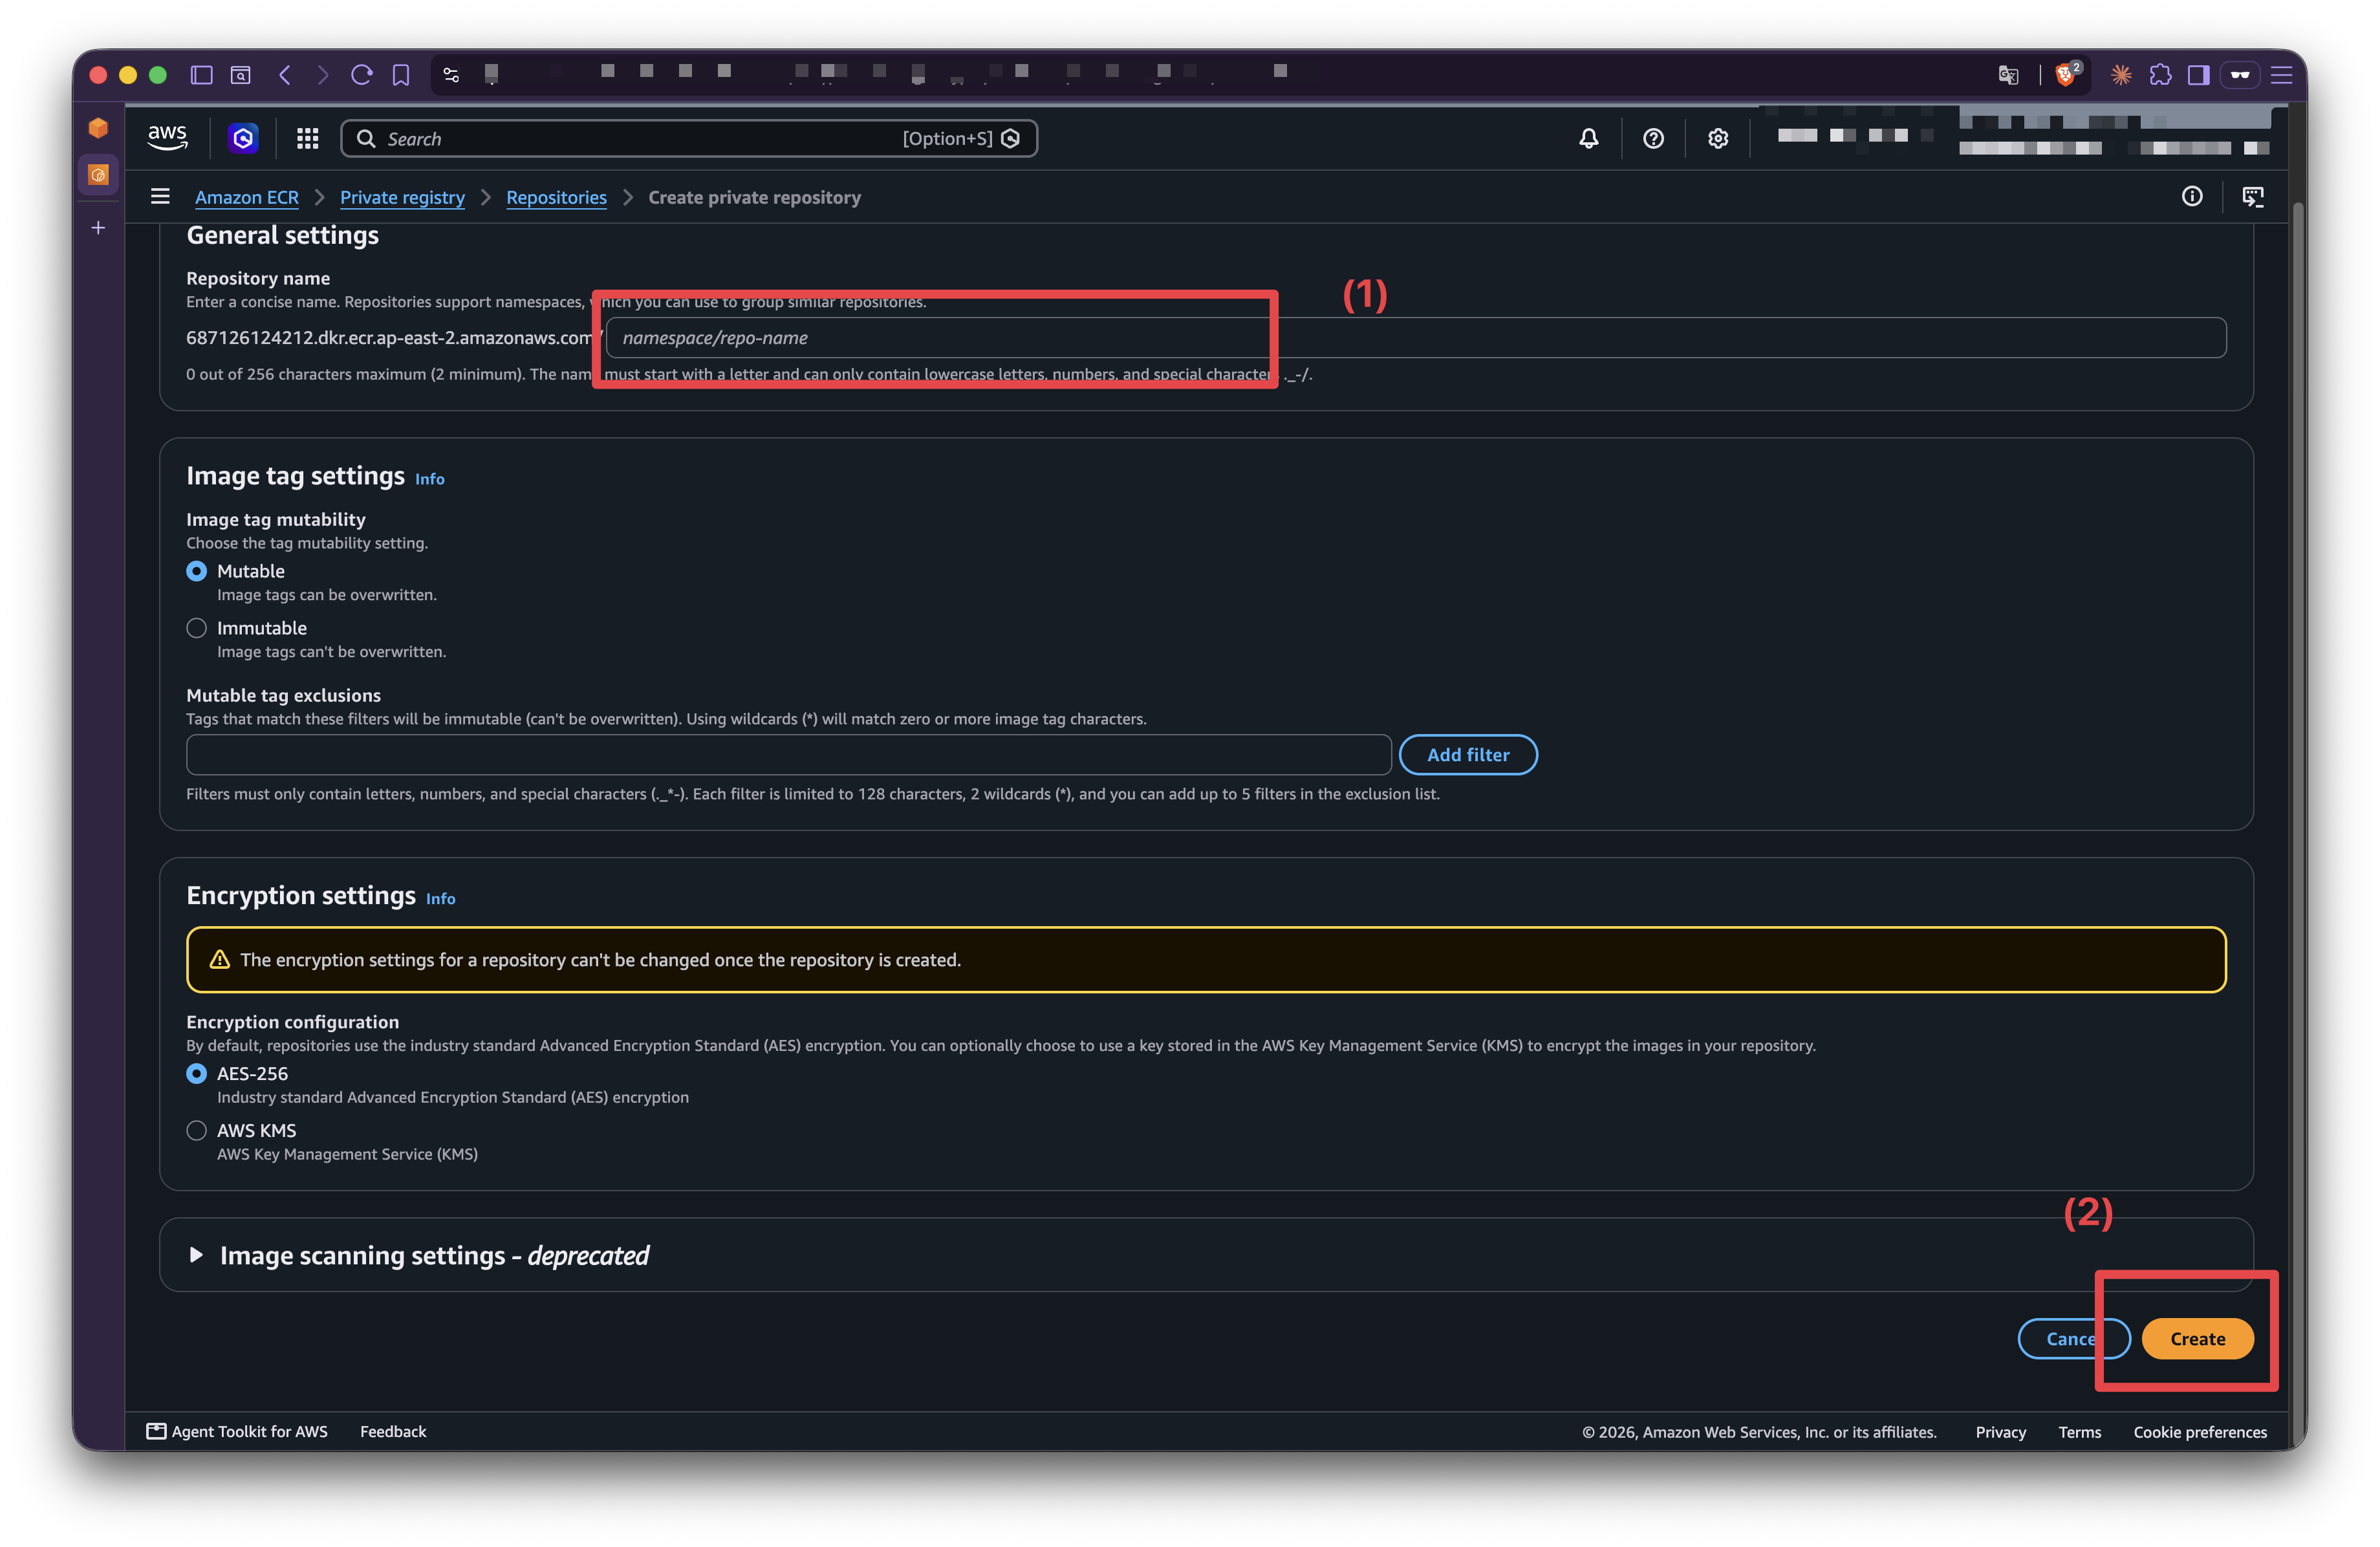Toggle the browser side panel
2380x1547 pixels.
pyautogui.click(x=2198, y=75)
